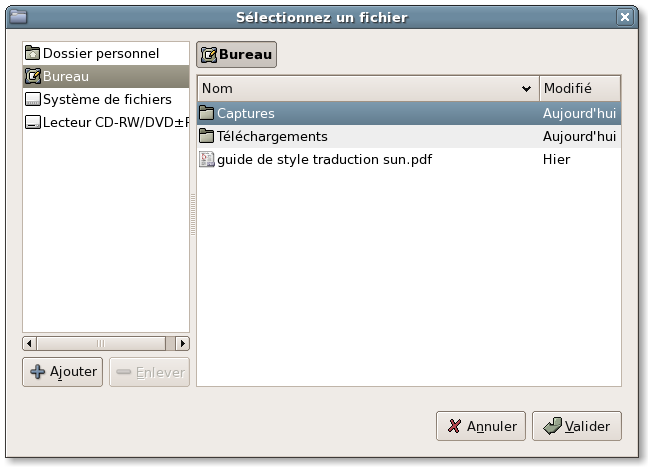Screen dimensions: 648x467
Task: Close the Sélectionnez un fichier dialog
Action: click(x=625, y=17)
